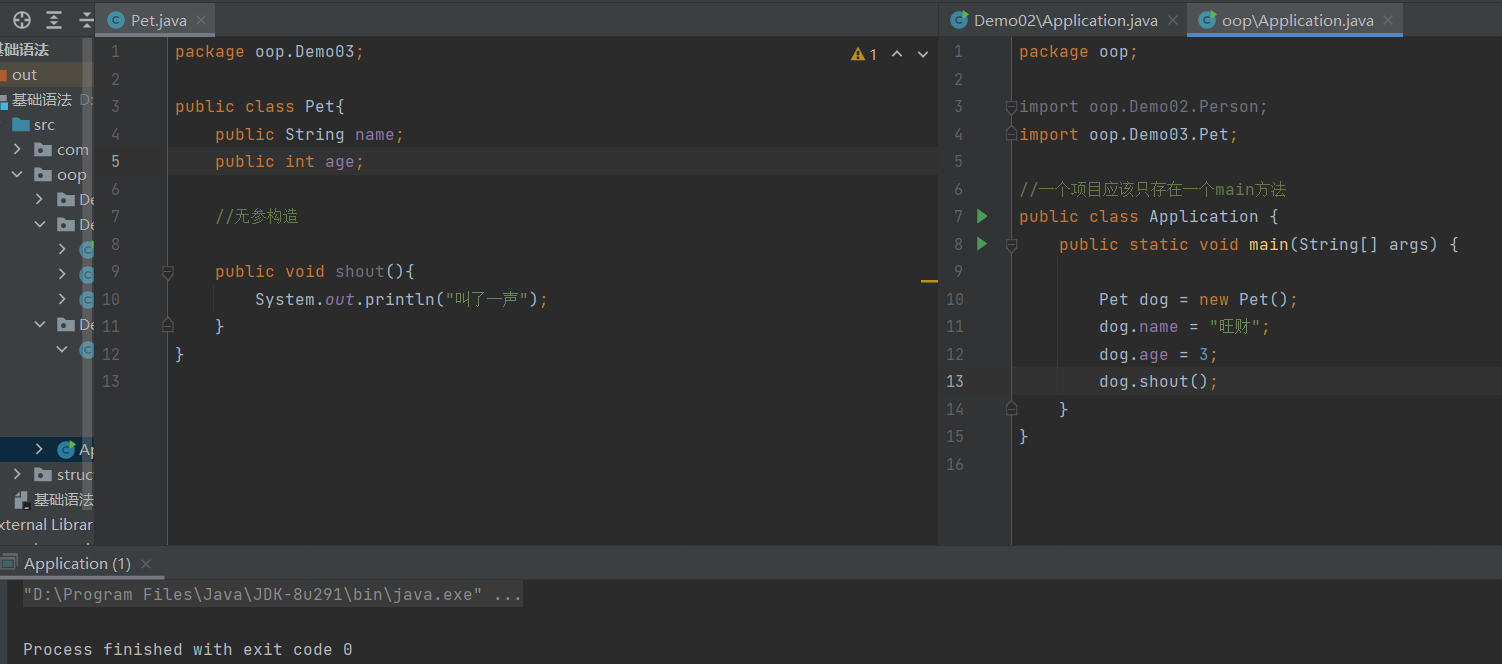Screen dimensions: 1502x664
Task: Click the System.out.println line in Pet.java
Action: [402, 299]
